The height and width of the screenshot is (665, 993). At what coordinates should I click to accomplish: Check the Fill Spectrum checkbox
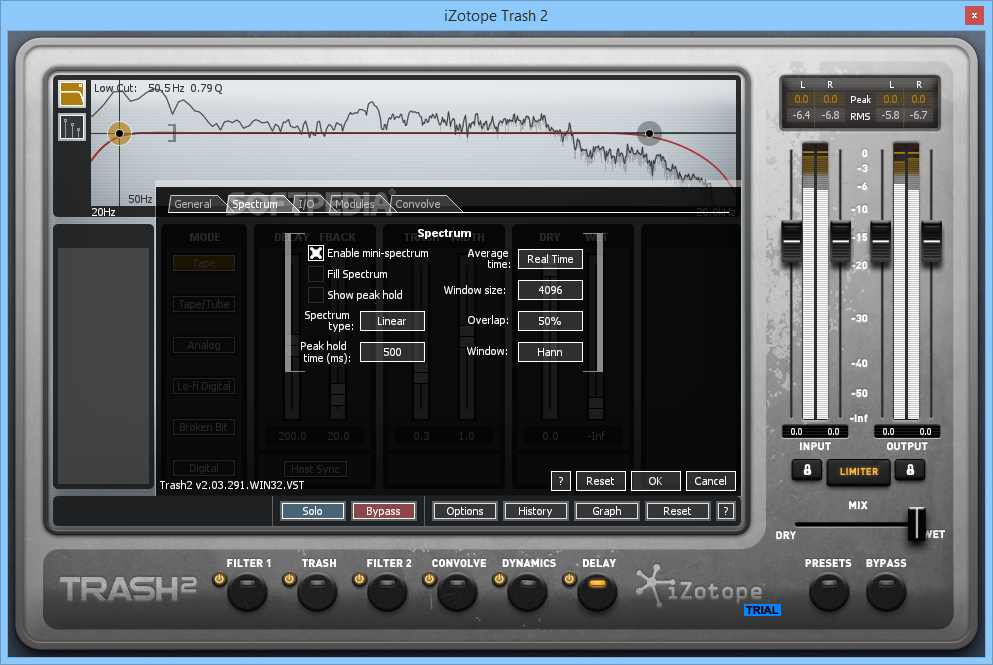tap(315, 274)
